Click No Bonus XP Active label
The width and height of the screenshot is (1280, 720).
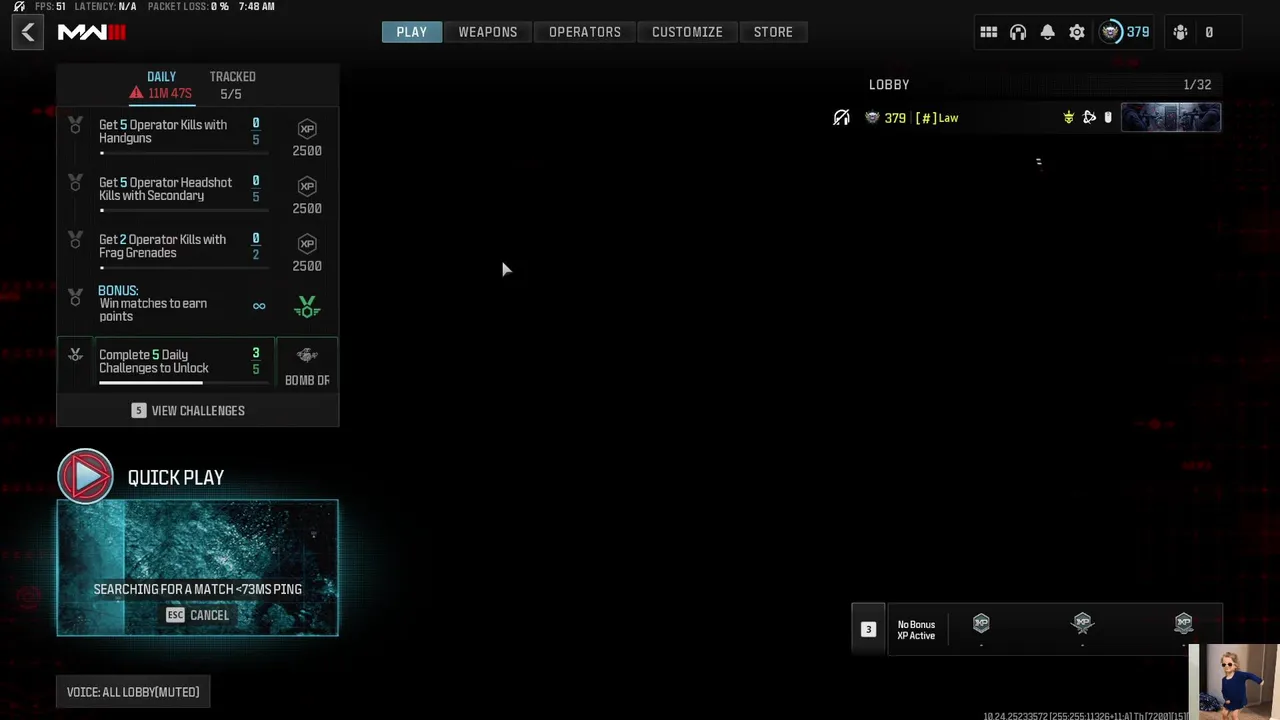pyautogui.click(x=916, y=630)
